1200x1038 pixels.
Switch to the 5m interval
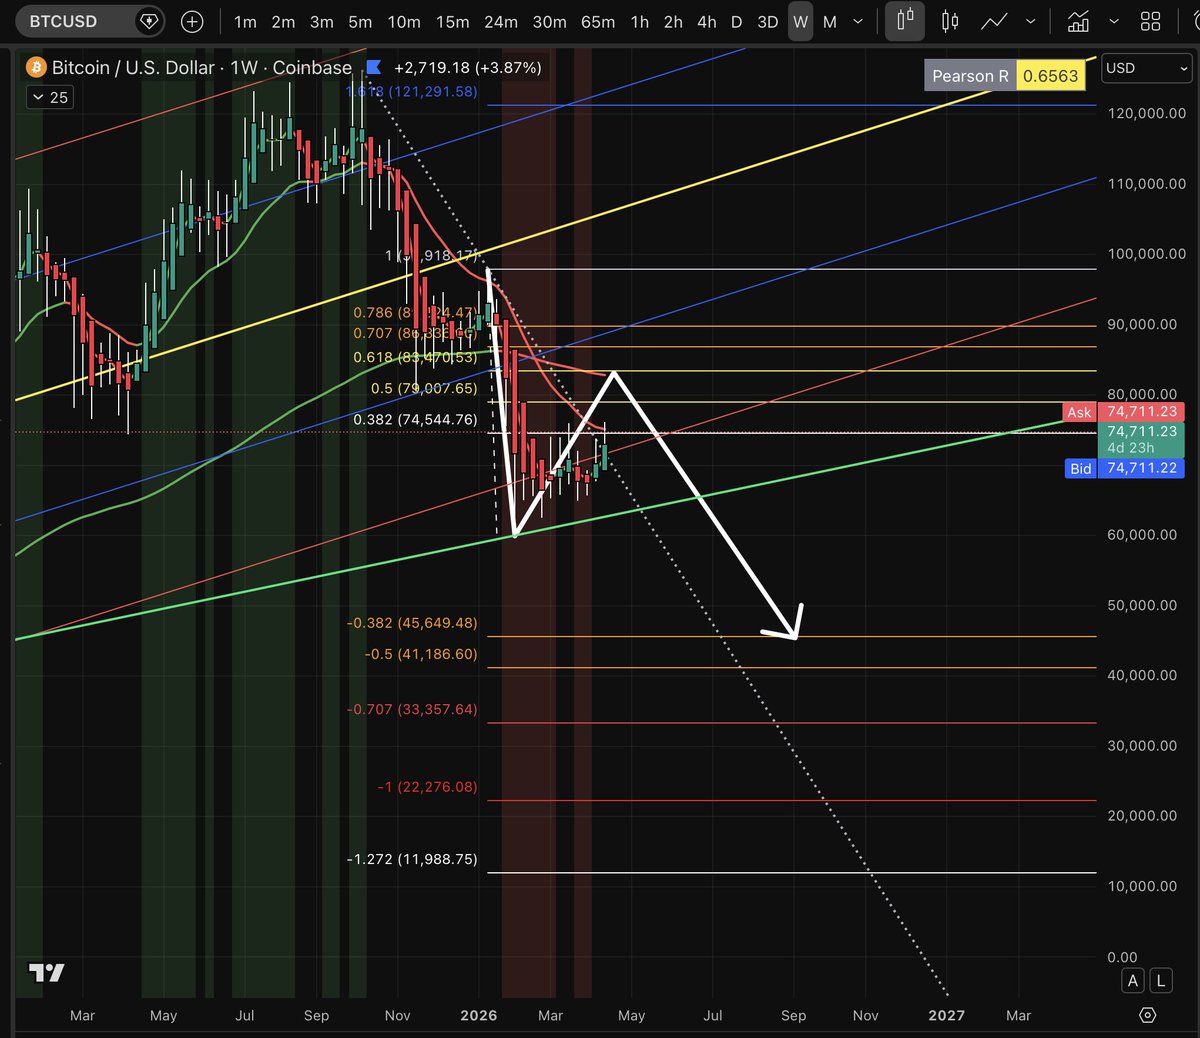tap(360, 21)
